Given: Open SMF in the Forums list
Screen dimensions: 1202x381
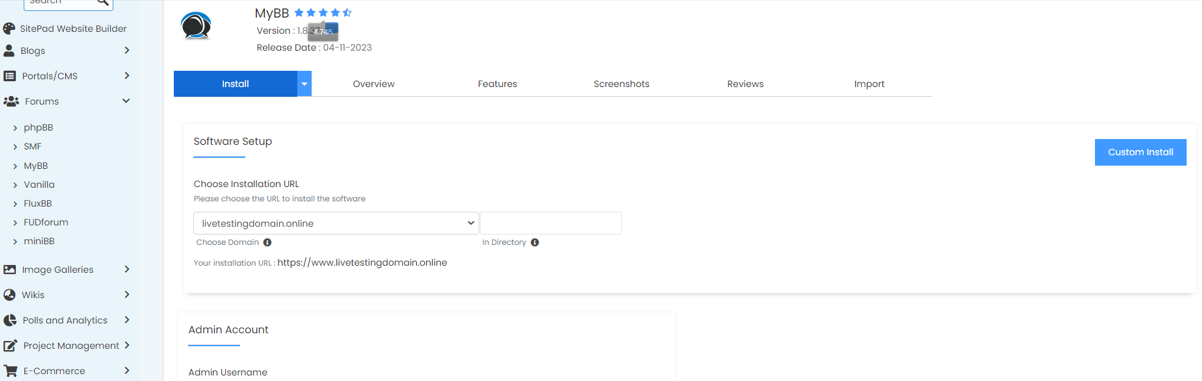Looking at the screenshot, I should [32, 146].
